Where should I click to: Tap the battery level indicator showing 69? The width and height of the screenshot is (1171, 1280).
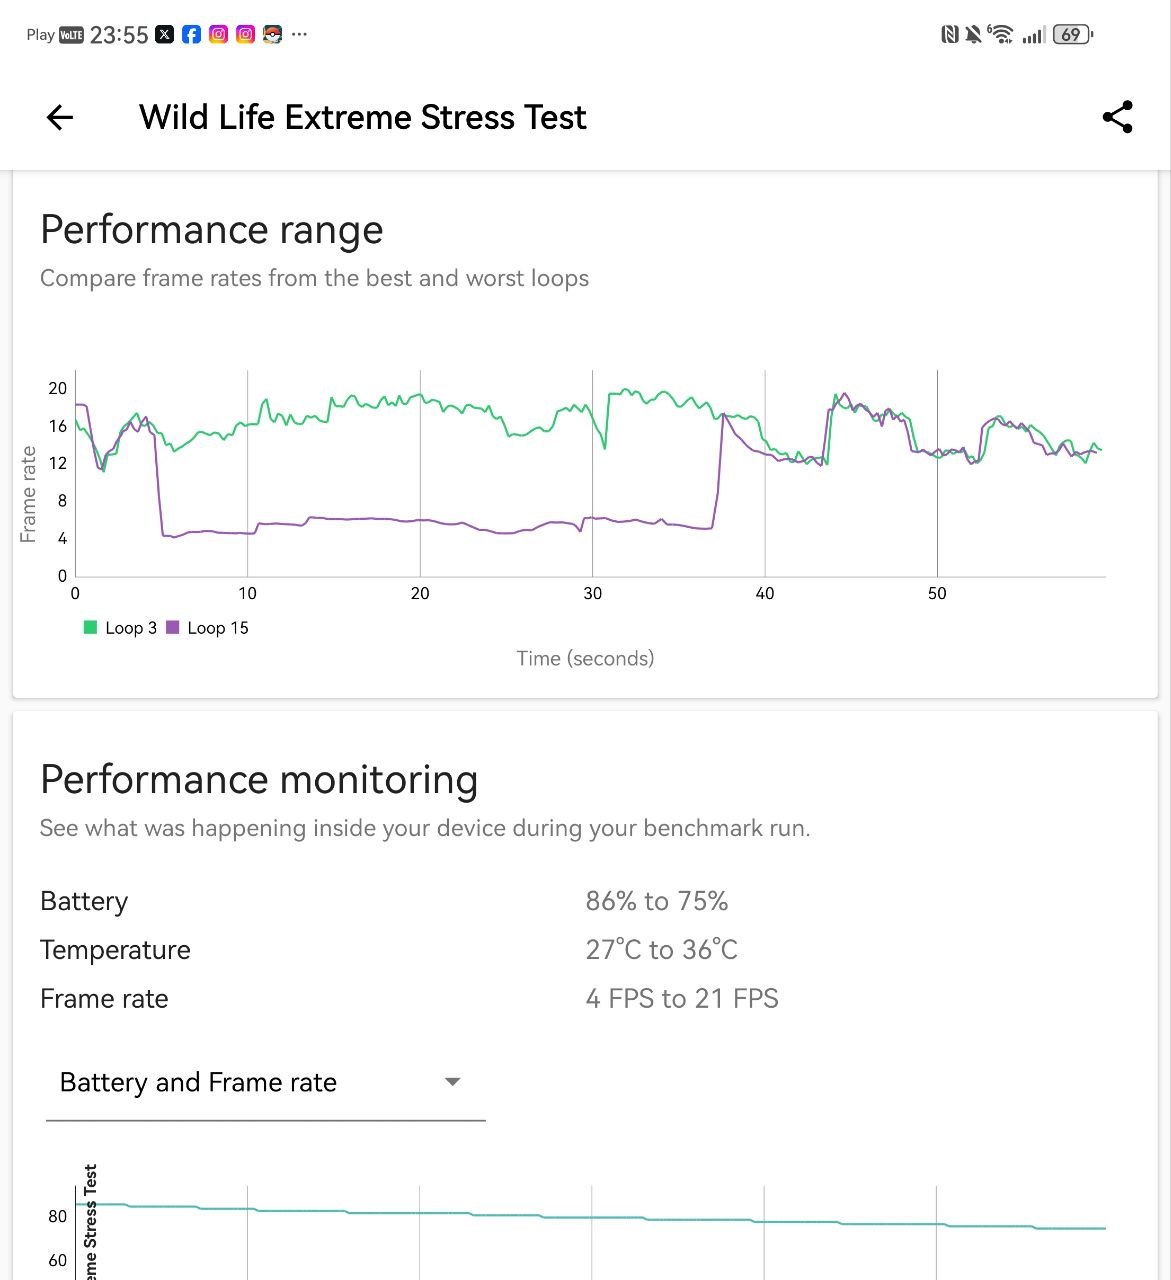point(1073,35)
